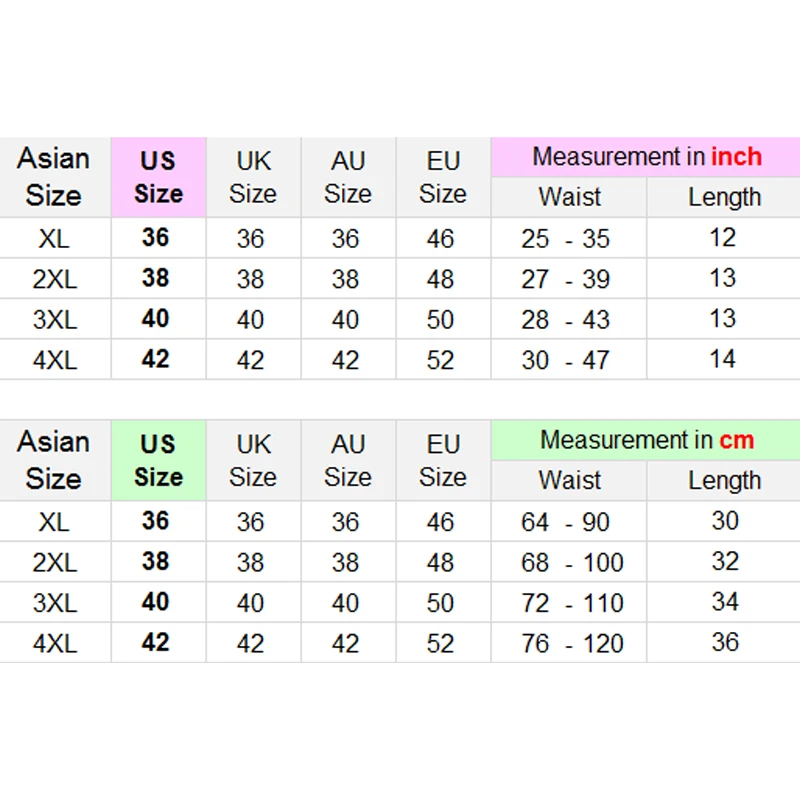Select UK size 38 in the cm table
The width and height of the screenshot is (800, 800).
tap(251, 562)
